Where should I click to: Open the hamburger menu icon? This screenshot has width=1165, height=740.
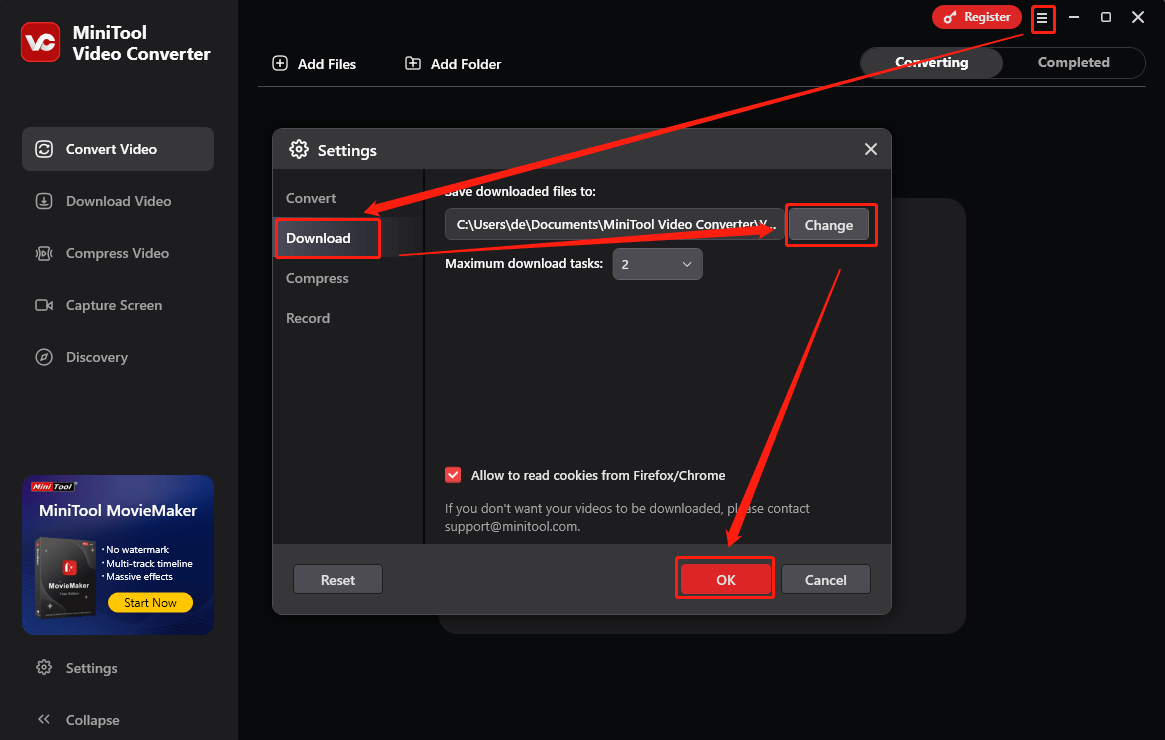[1042, 18]
